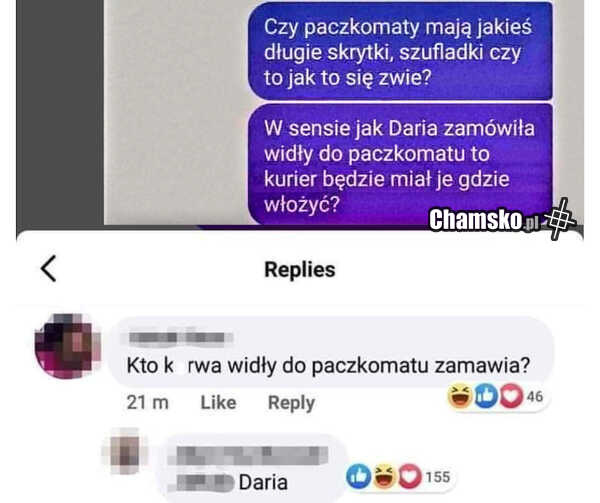
Task: Tap the thumbs-up reaction beside count 46
Action: click(x=486, y=396)
